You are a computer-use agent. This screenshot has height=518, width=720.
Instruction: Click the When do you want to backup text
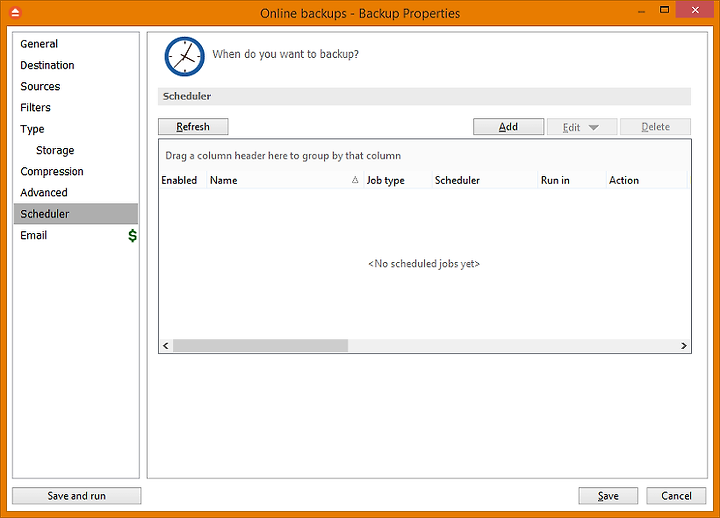[x=285, y=54]
